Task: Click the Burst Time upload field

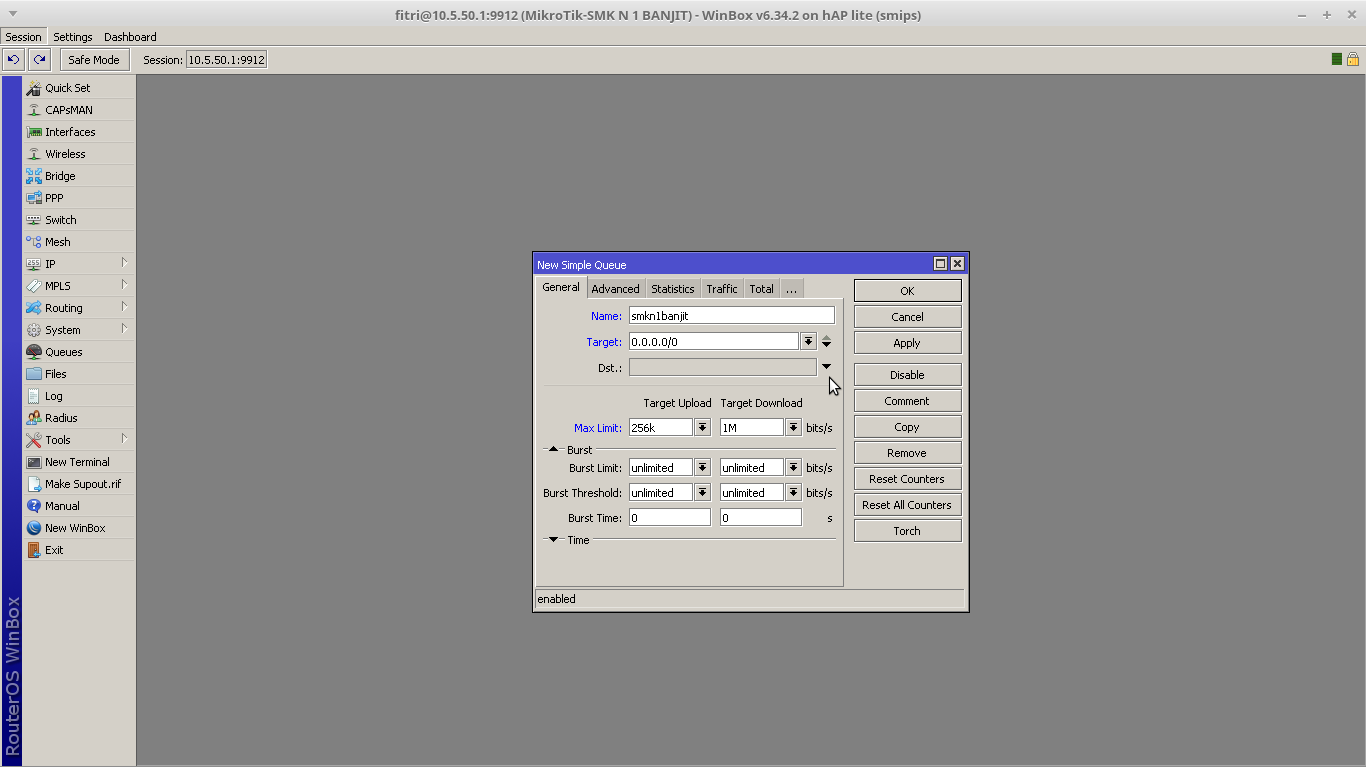Action: [669, 518]
